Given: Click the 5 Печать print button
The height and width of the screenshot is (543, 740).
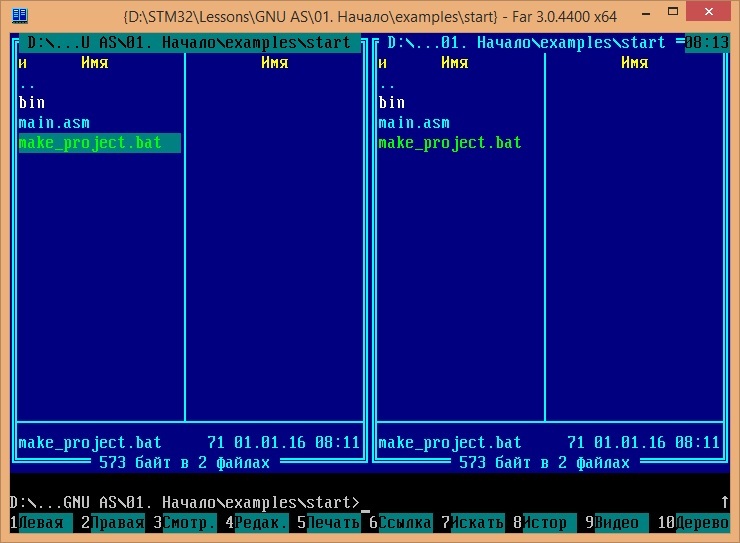Looking at the screenshot, I should (x=328, y=523).
